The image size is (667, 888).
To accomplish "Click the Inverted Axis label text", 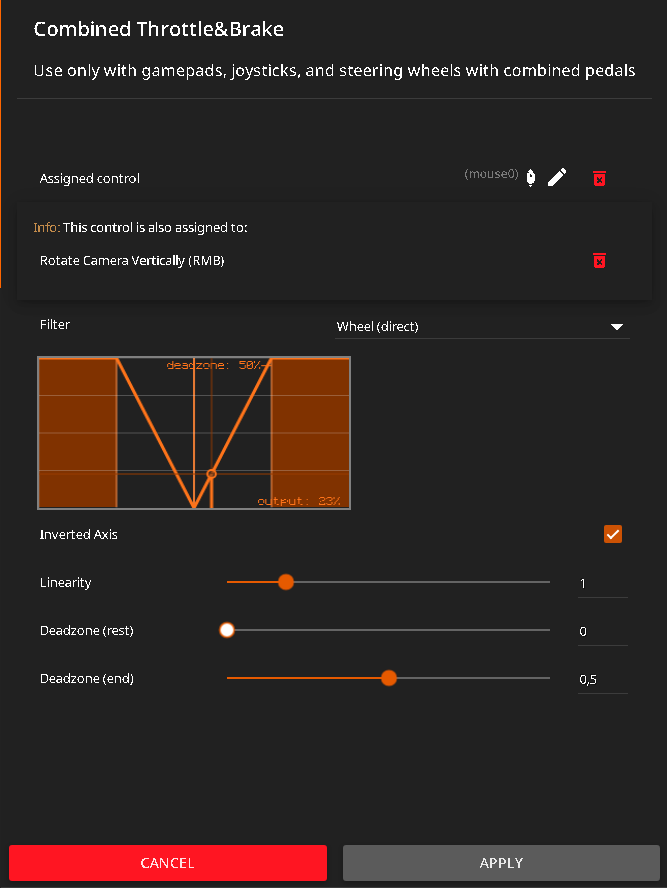I will coord(79,535).
